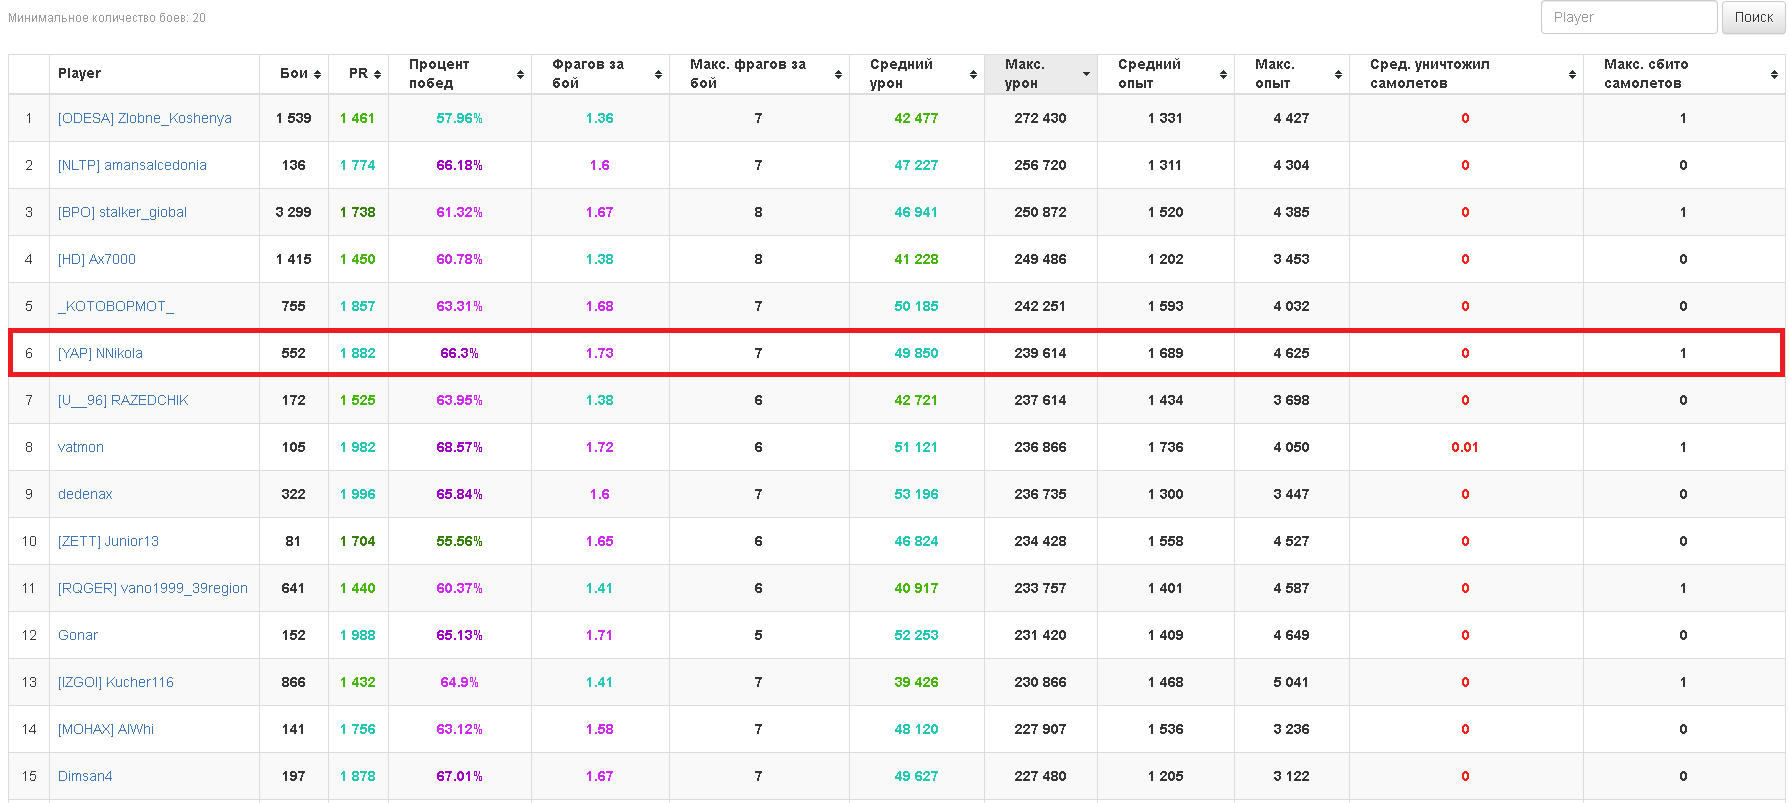The height and width of the screenshot is (803, 1789).
Task: Select win rate 68.57%
Action: (x=459, y=447)
